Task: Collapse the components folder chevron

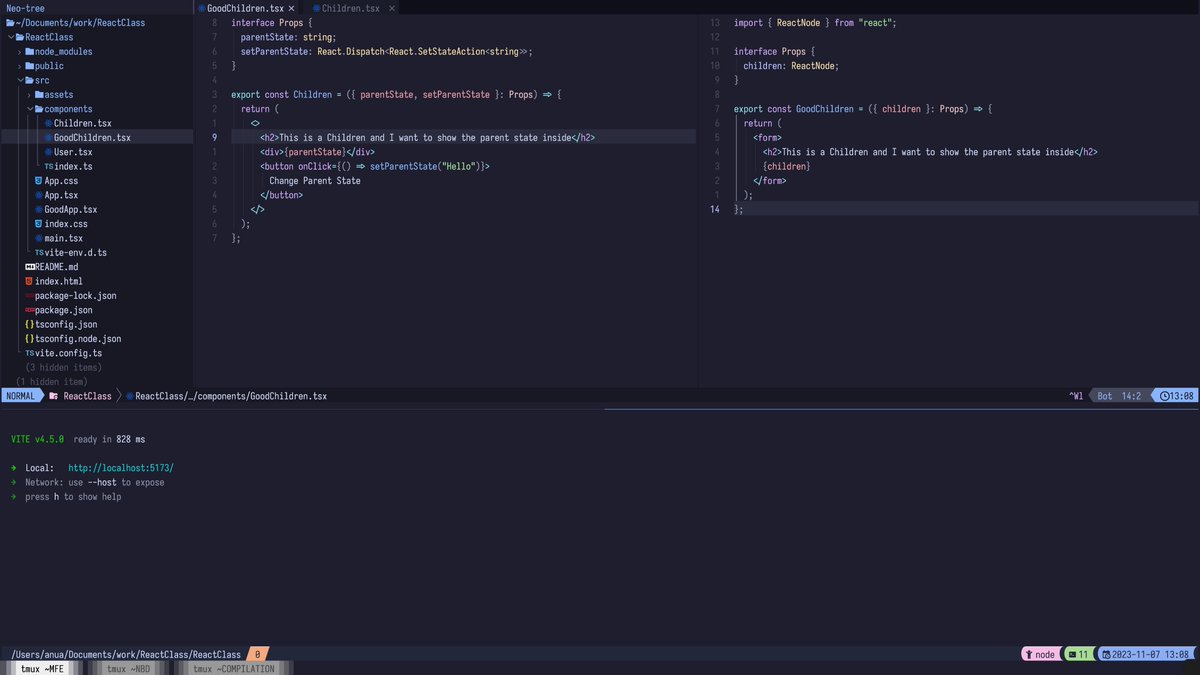Action: 29,109
